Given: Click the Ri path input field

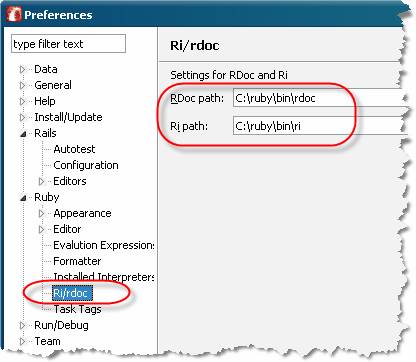Looking at the screenshot, I should point(320,126).
